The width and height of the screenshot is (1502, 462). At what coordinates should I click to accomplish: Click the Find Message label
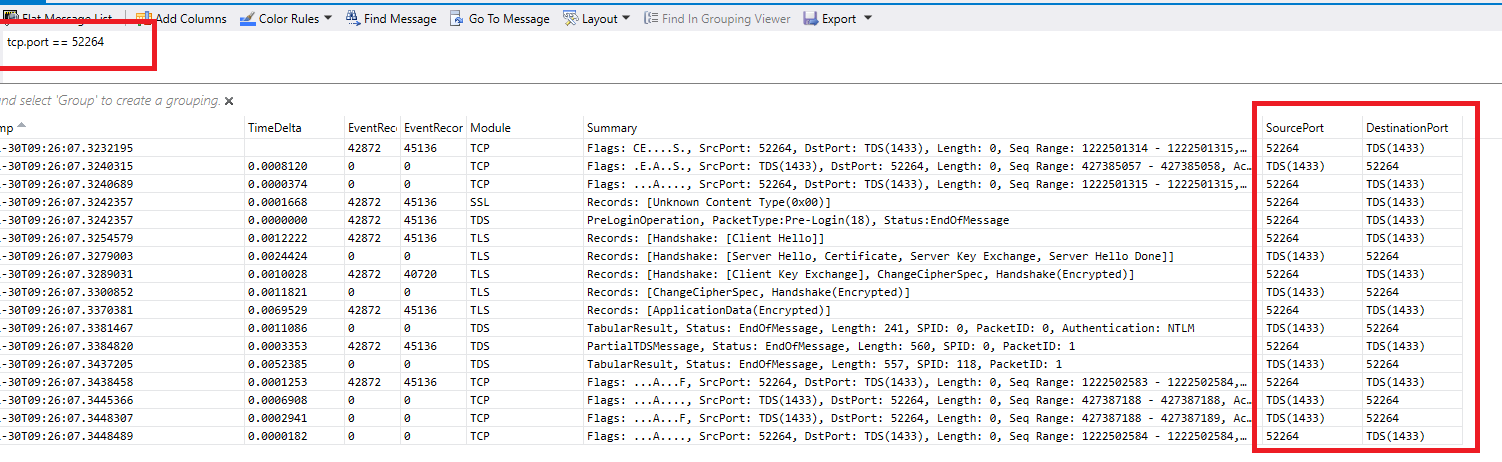click(x=400, y=18)
